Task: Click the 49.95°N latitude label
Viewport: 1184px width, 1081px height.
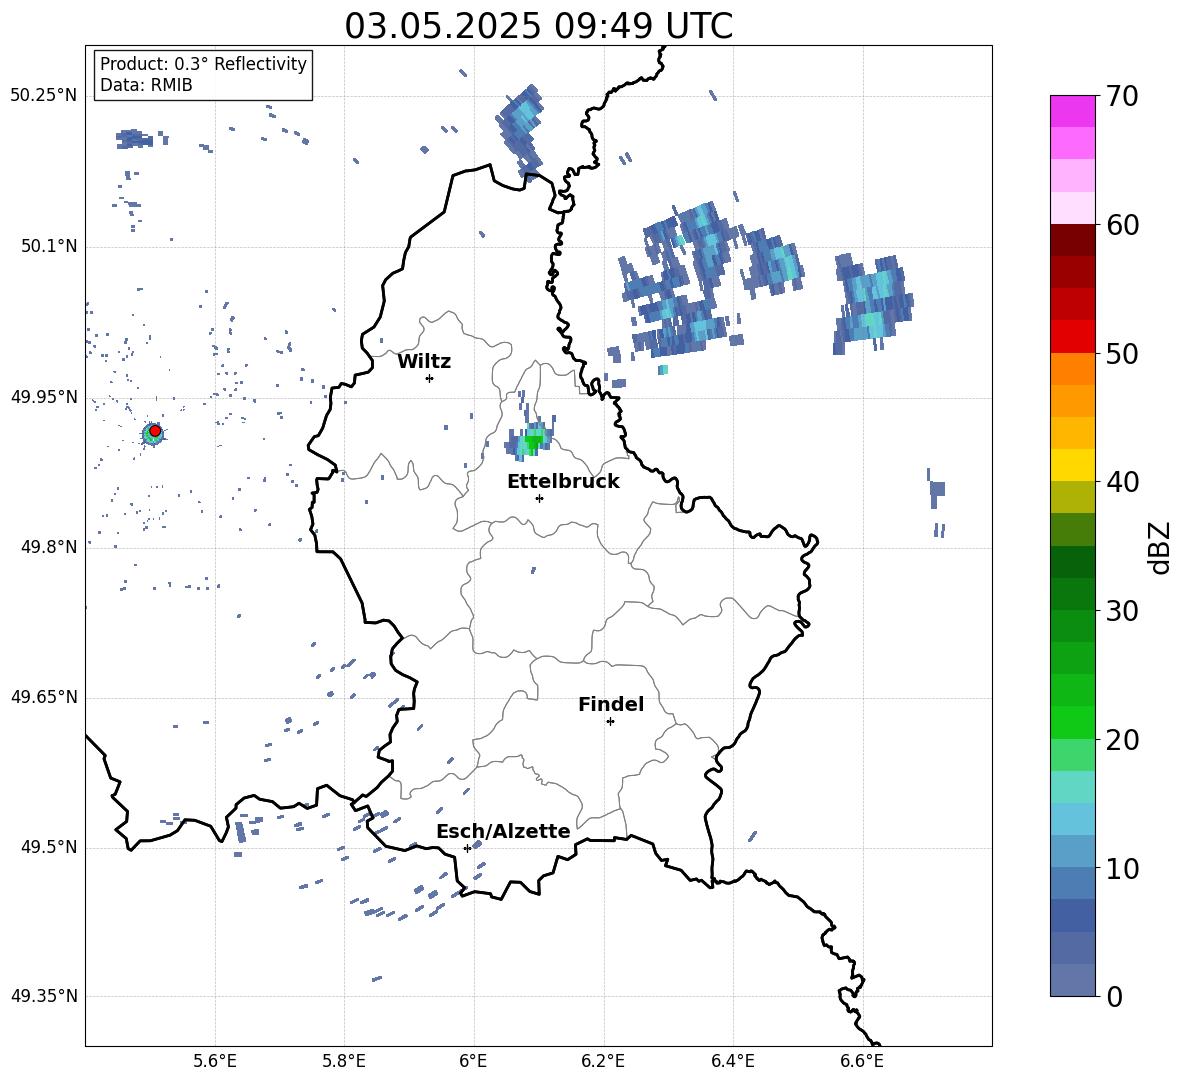Action: (44, 397)
